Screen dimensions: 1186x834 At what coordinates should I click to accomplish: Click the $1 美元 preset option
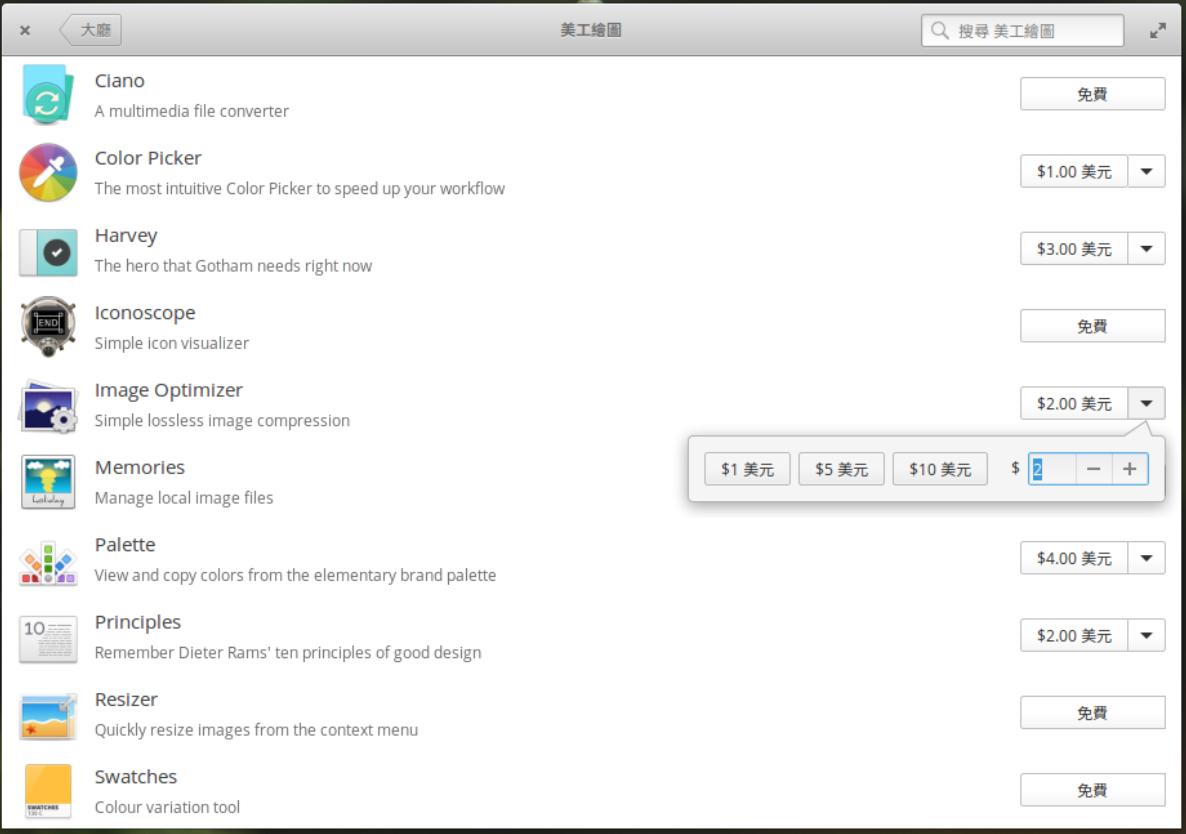pos(747,468)
